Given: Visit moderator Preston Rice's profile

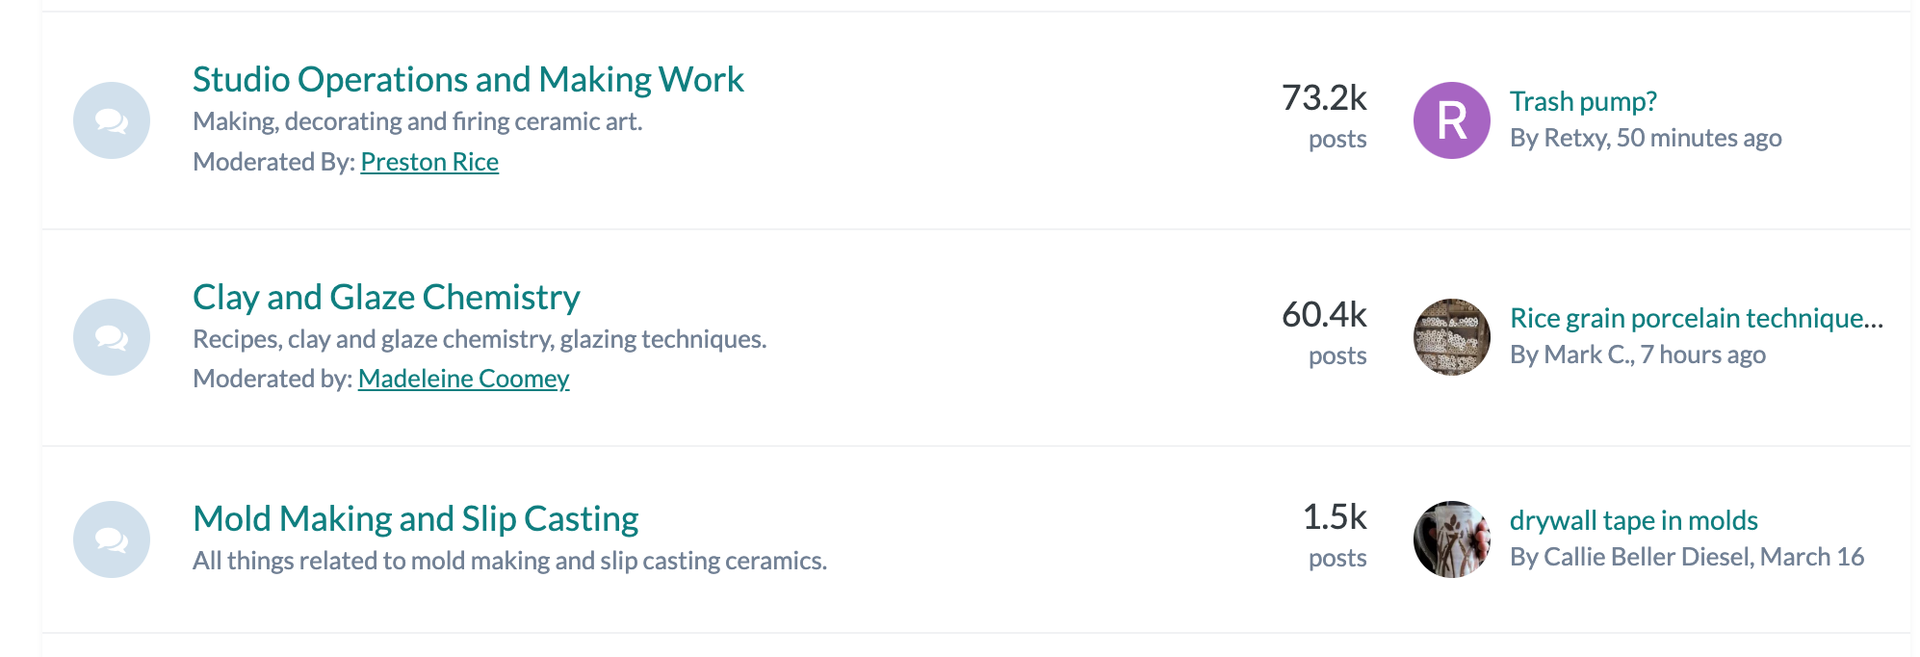Looking at the screenshot, I should pos(429,162).
